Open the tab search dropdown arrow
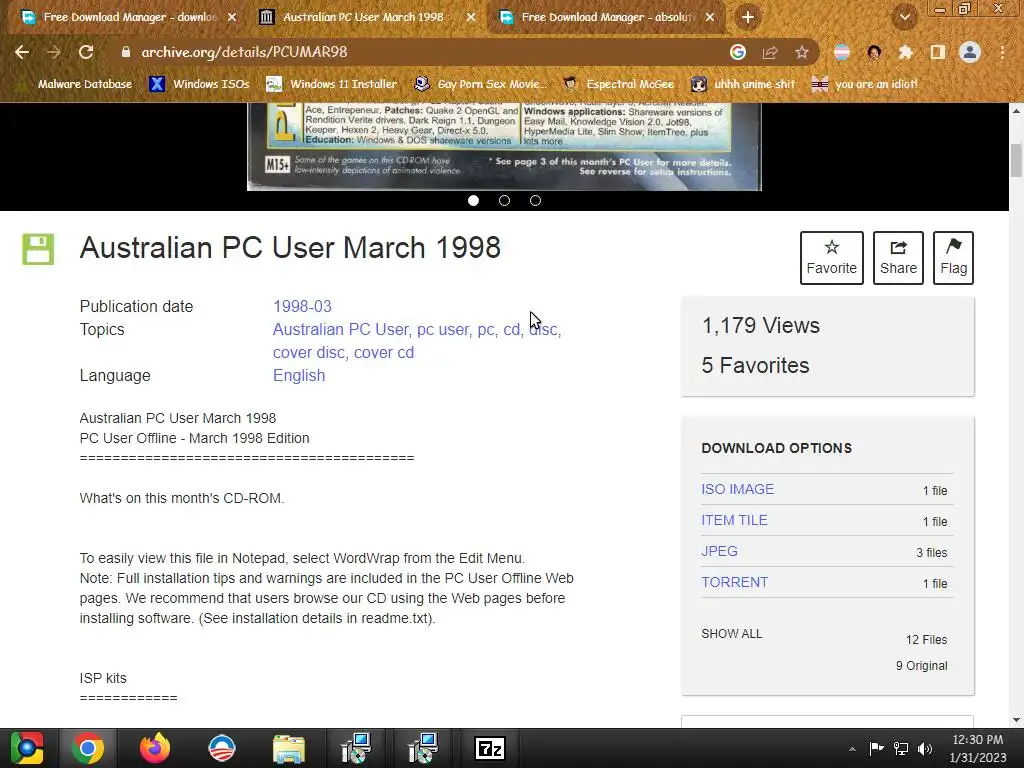Viewport: 1024px width, 768px height. (905, 18)
